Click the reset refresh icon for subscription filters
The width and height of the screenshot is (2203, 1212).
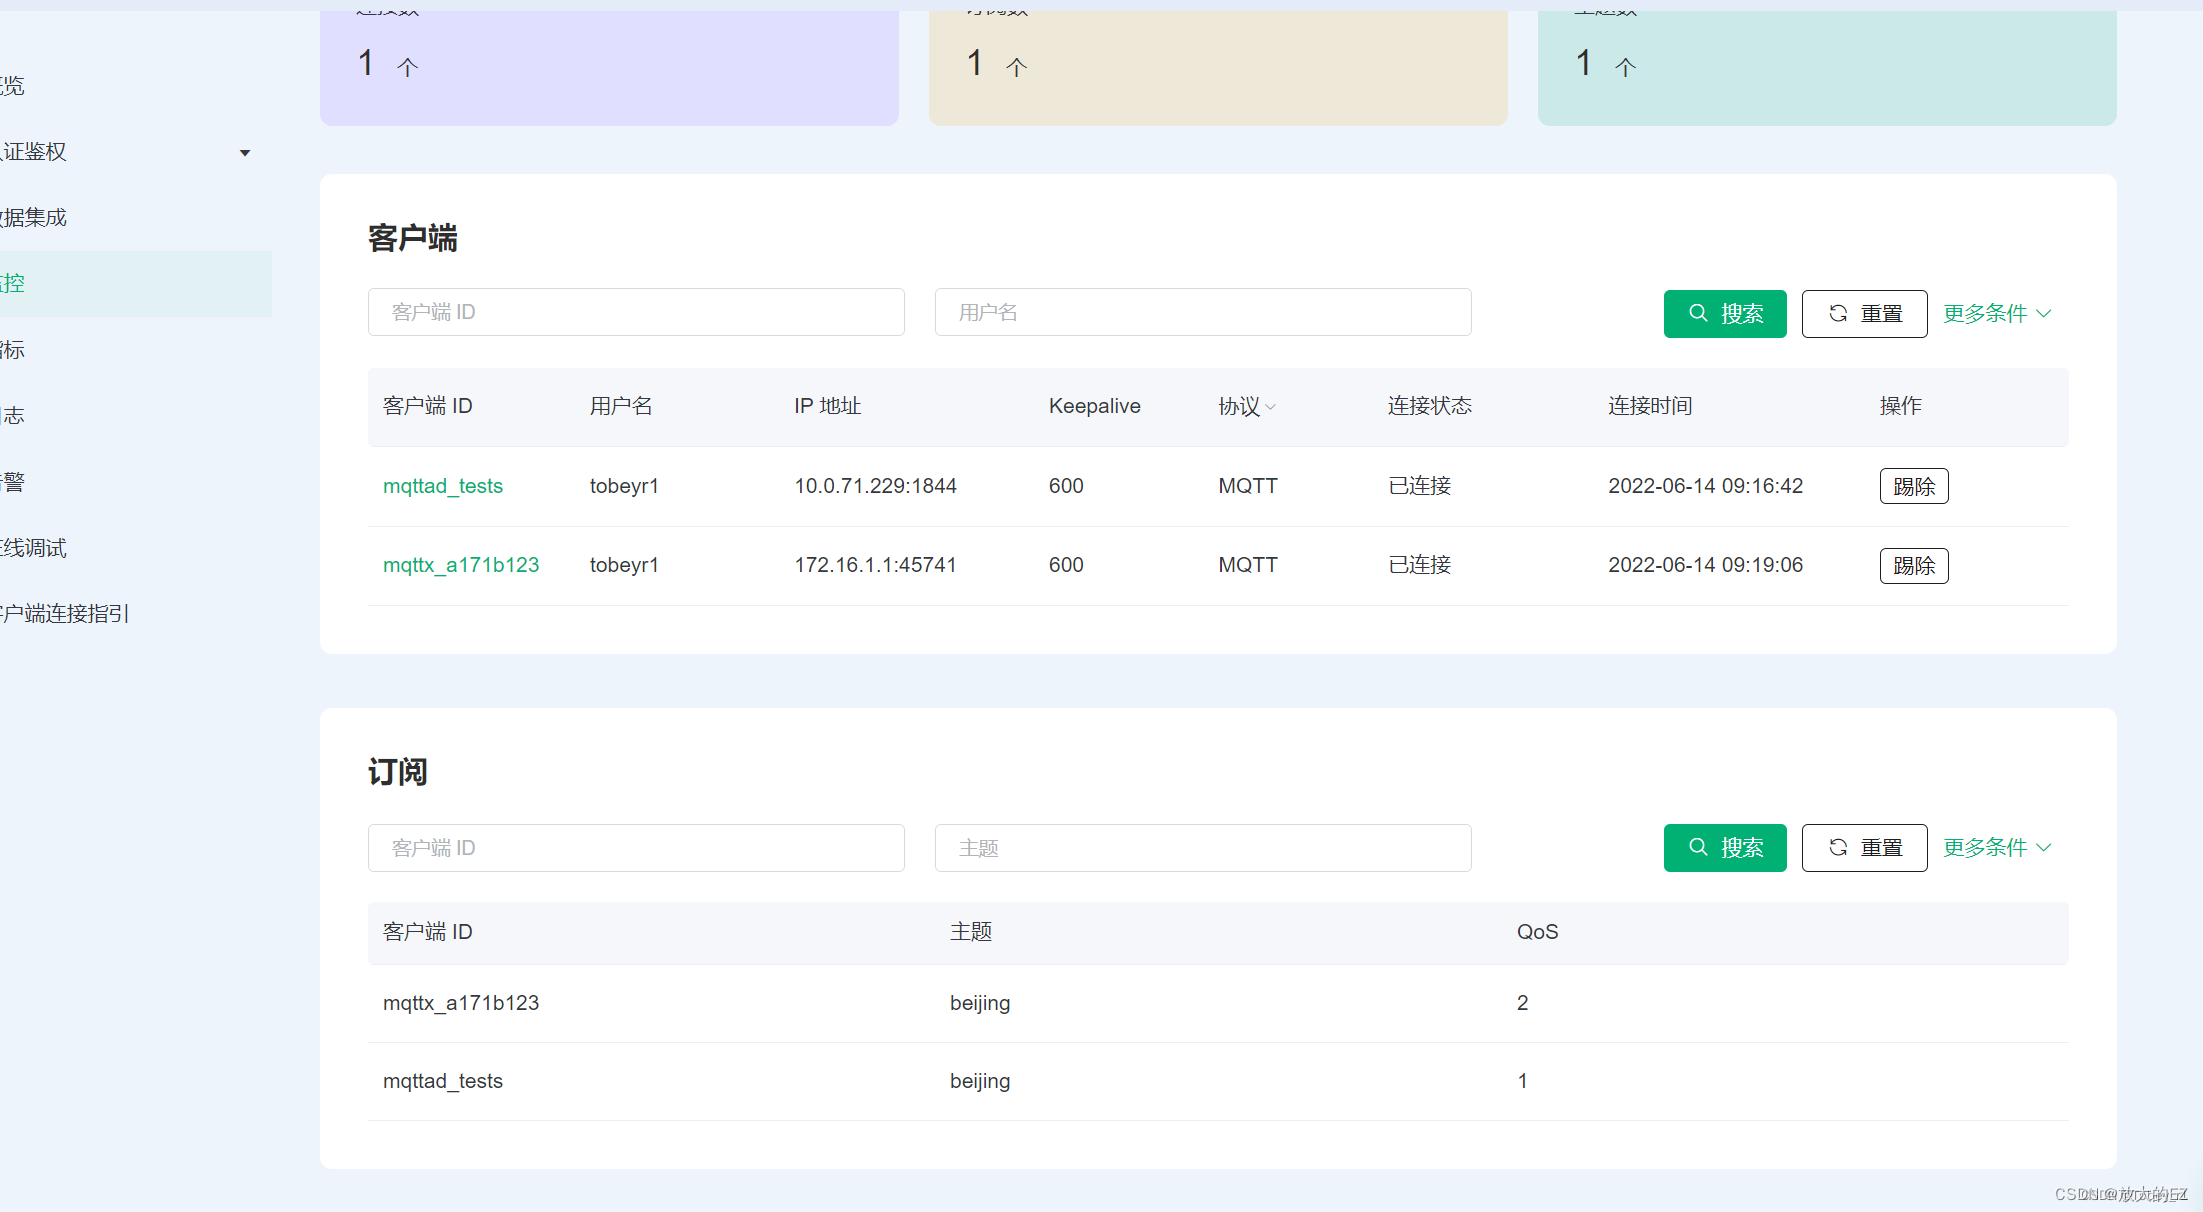pos(1838,847)
